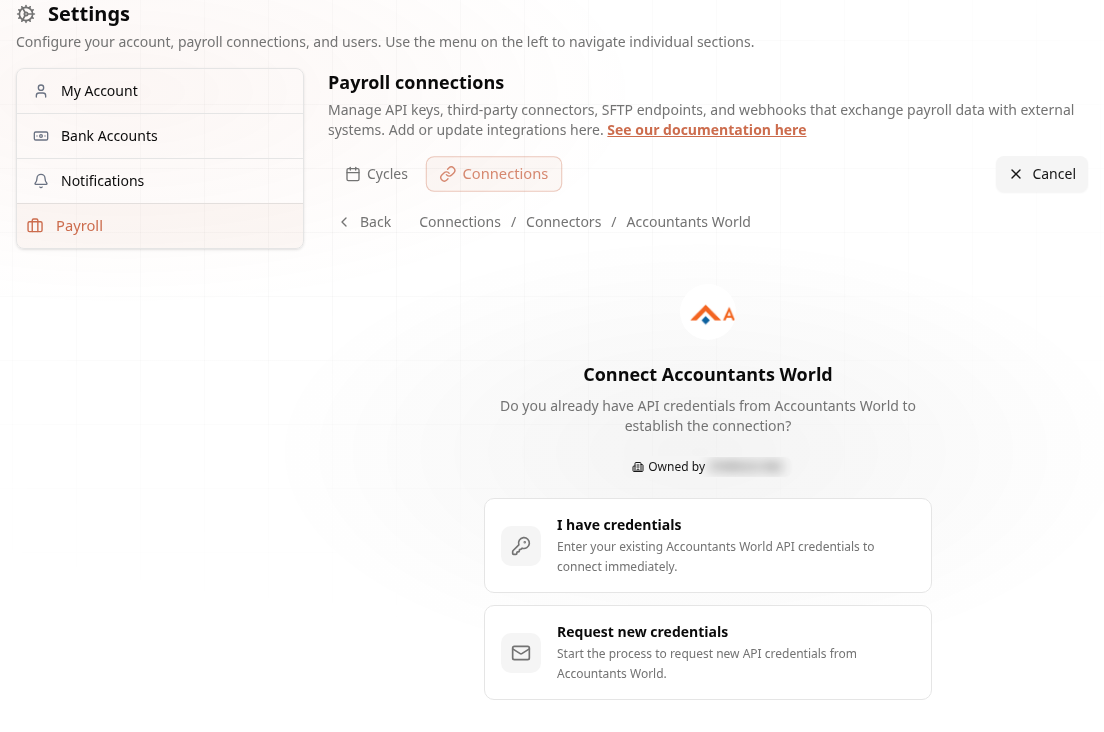Choose the Request new credentials option
Screen dimensions: 1104x732
[x=708, y=652]
